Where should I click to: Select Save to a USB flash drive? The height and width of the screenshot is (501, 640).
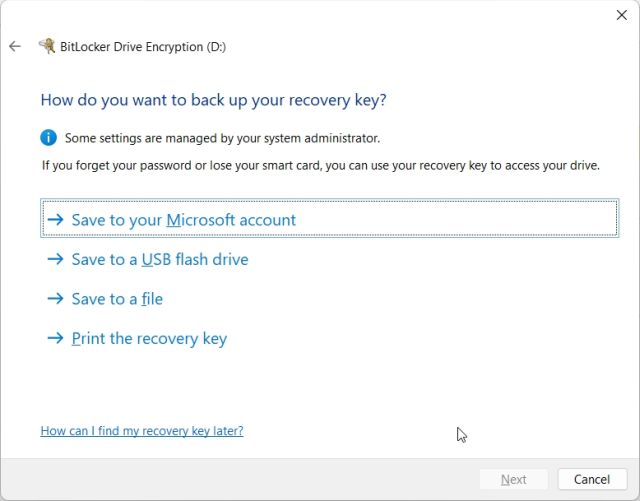160,259
